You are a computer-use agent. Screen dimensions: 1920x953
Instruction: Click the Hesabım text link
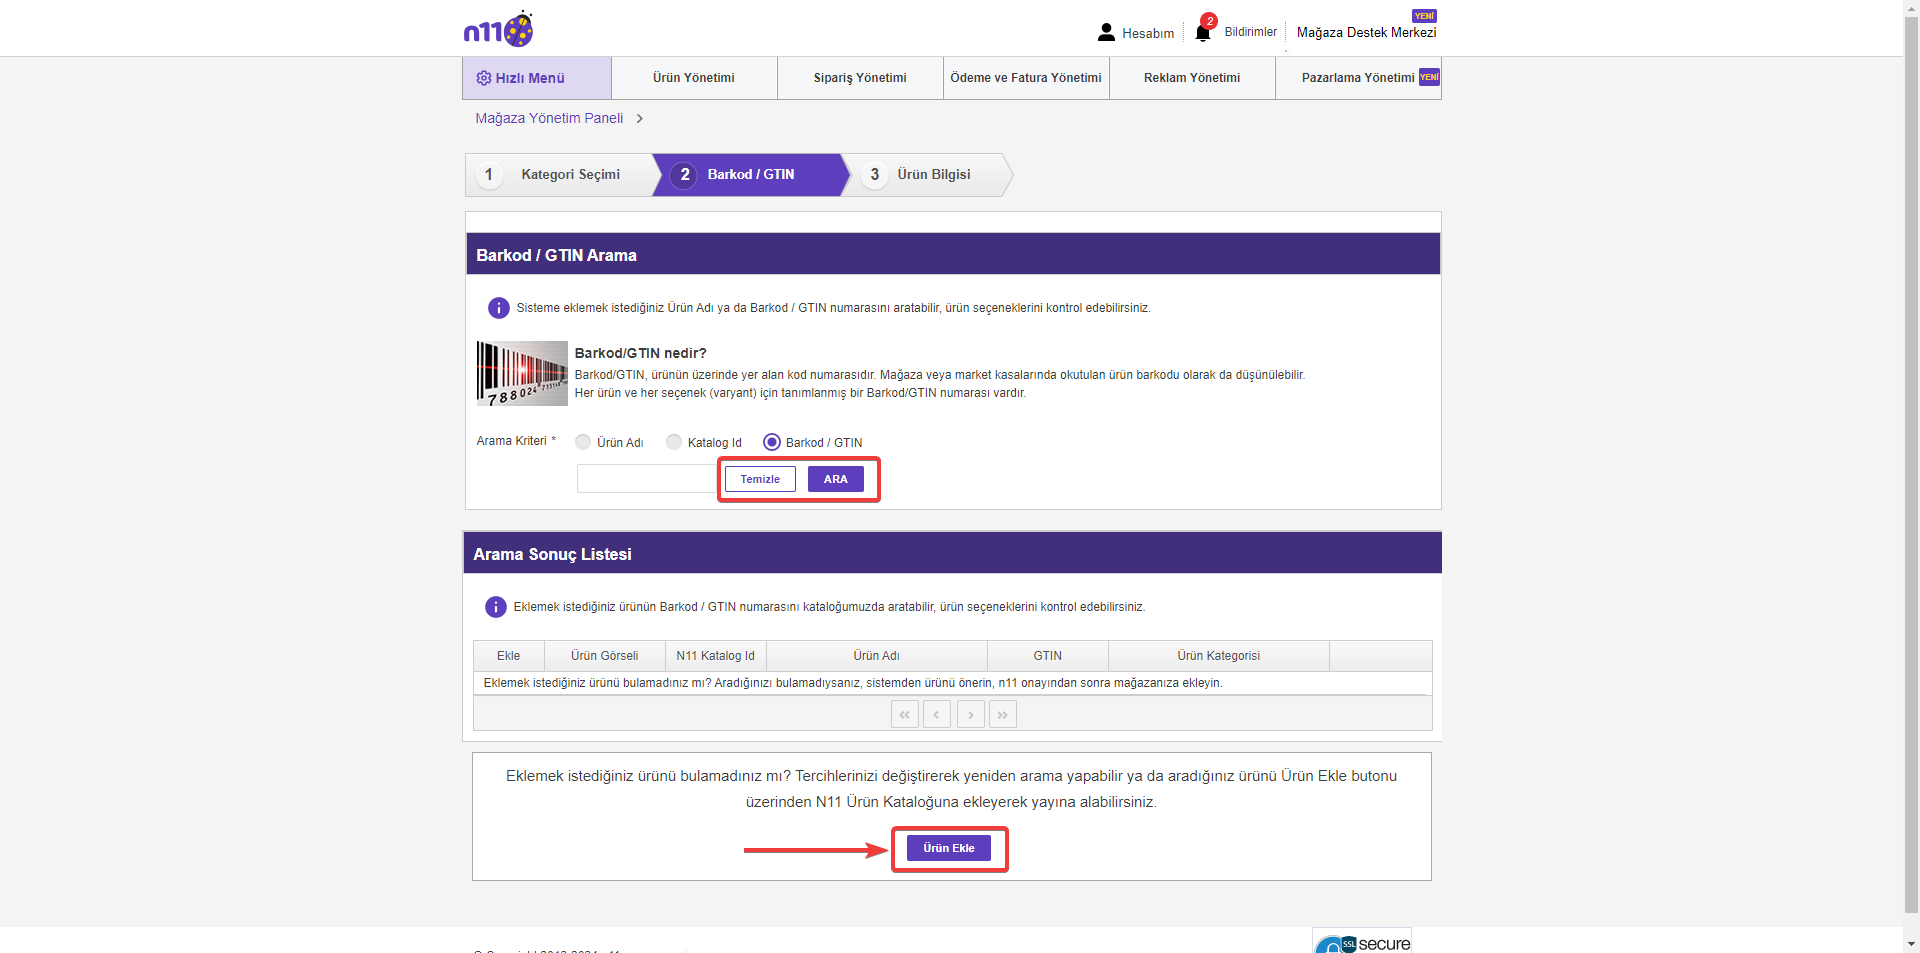point(1148,33)
